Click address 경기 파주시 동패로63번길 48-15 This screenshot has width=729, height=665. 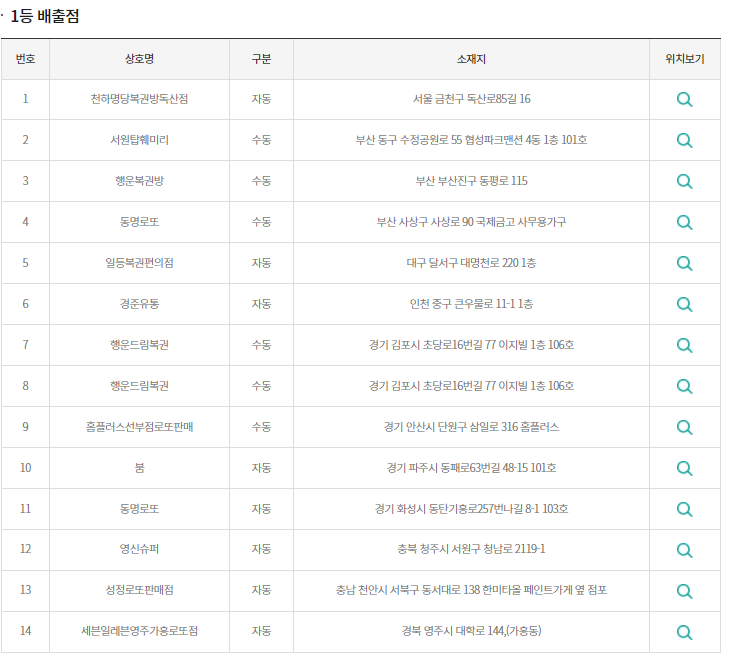click(x=457, y=467)
